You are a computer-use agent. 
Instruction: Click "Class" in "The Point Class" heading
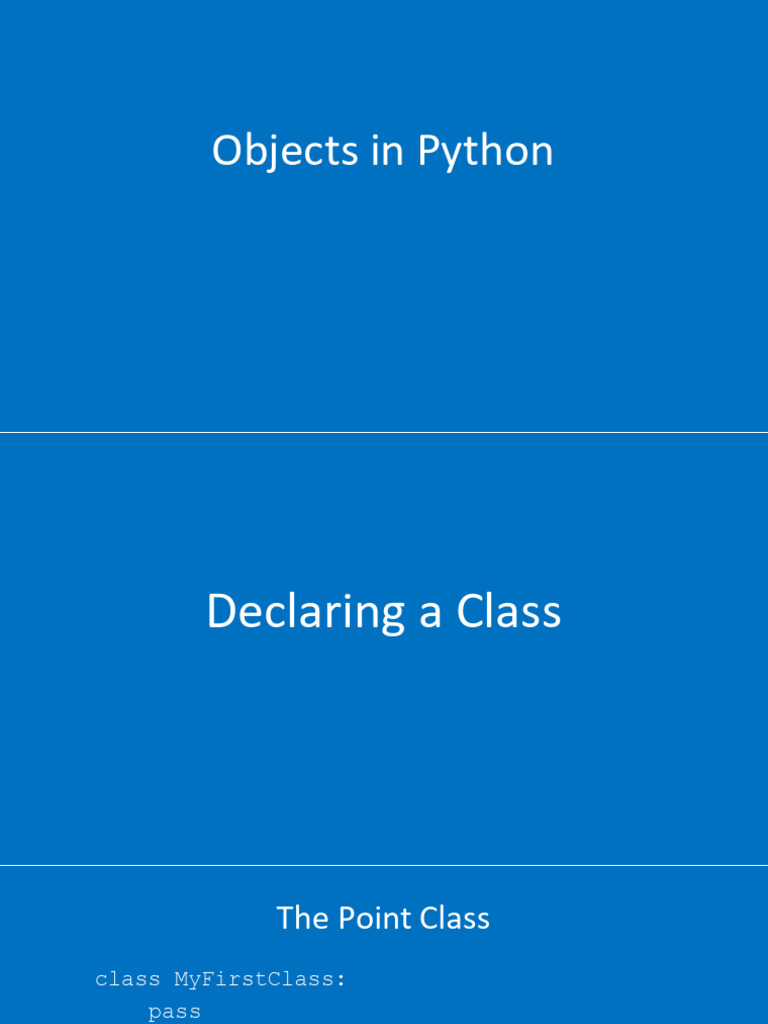pos(455,918)
